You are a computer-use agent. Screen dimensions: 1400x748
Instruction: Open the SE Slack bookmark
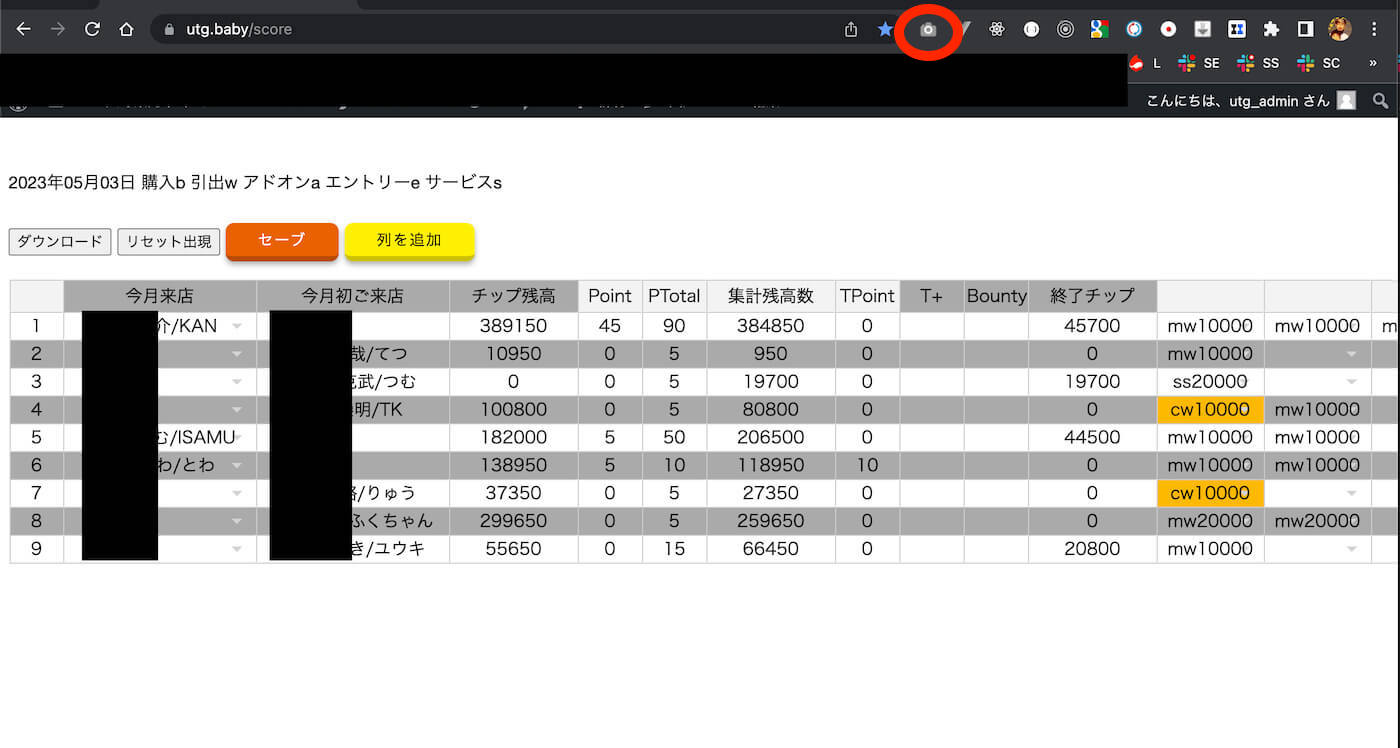click(x=1199, y=63)
